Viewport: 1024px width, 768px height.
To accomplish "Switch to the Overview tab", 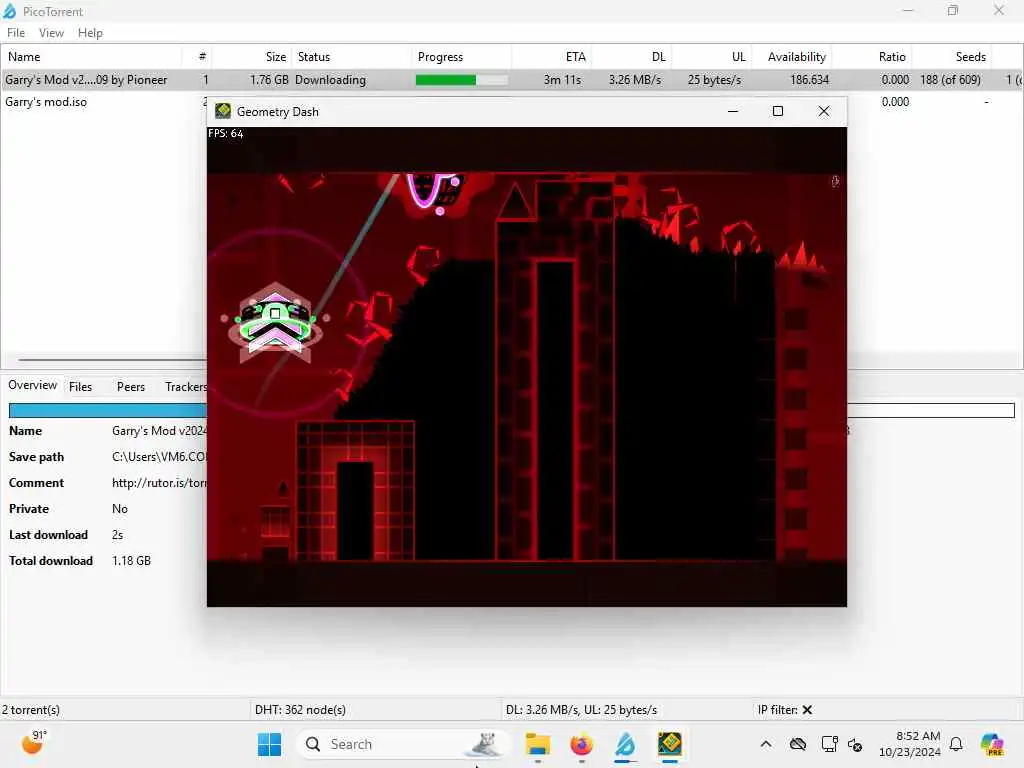I will pos(33,385).
